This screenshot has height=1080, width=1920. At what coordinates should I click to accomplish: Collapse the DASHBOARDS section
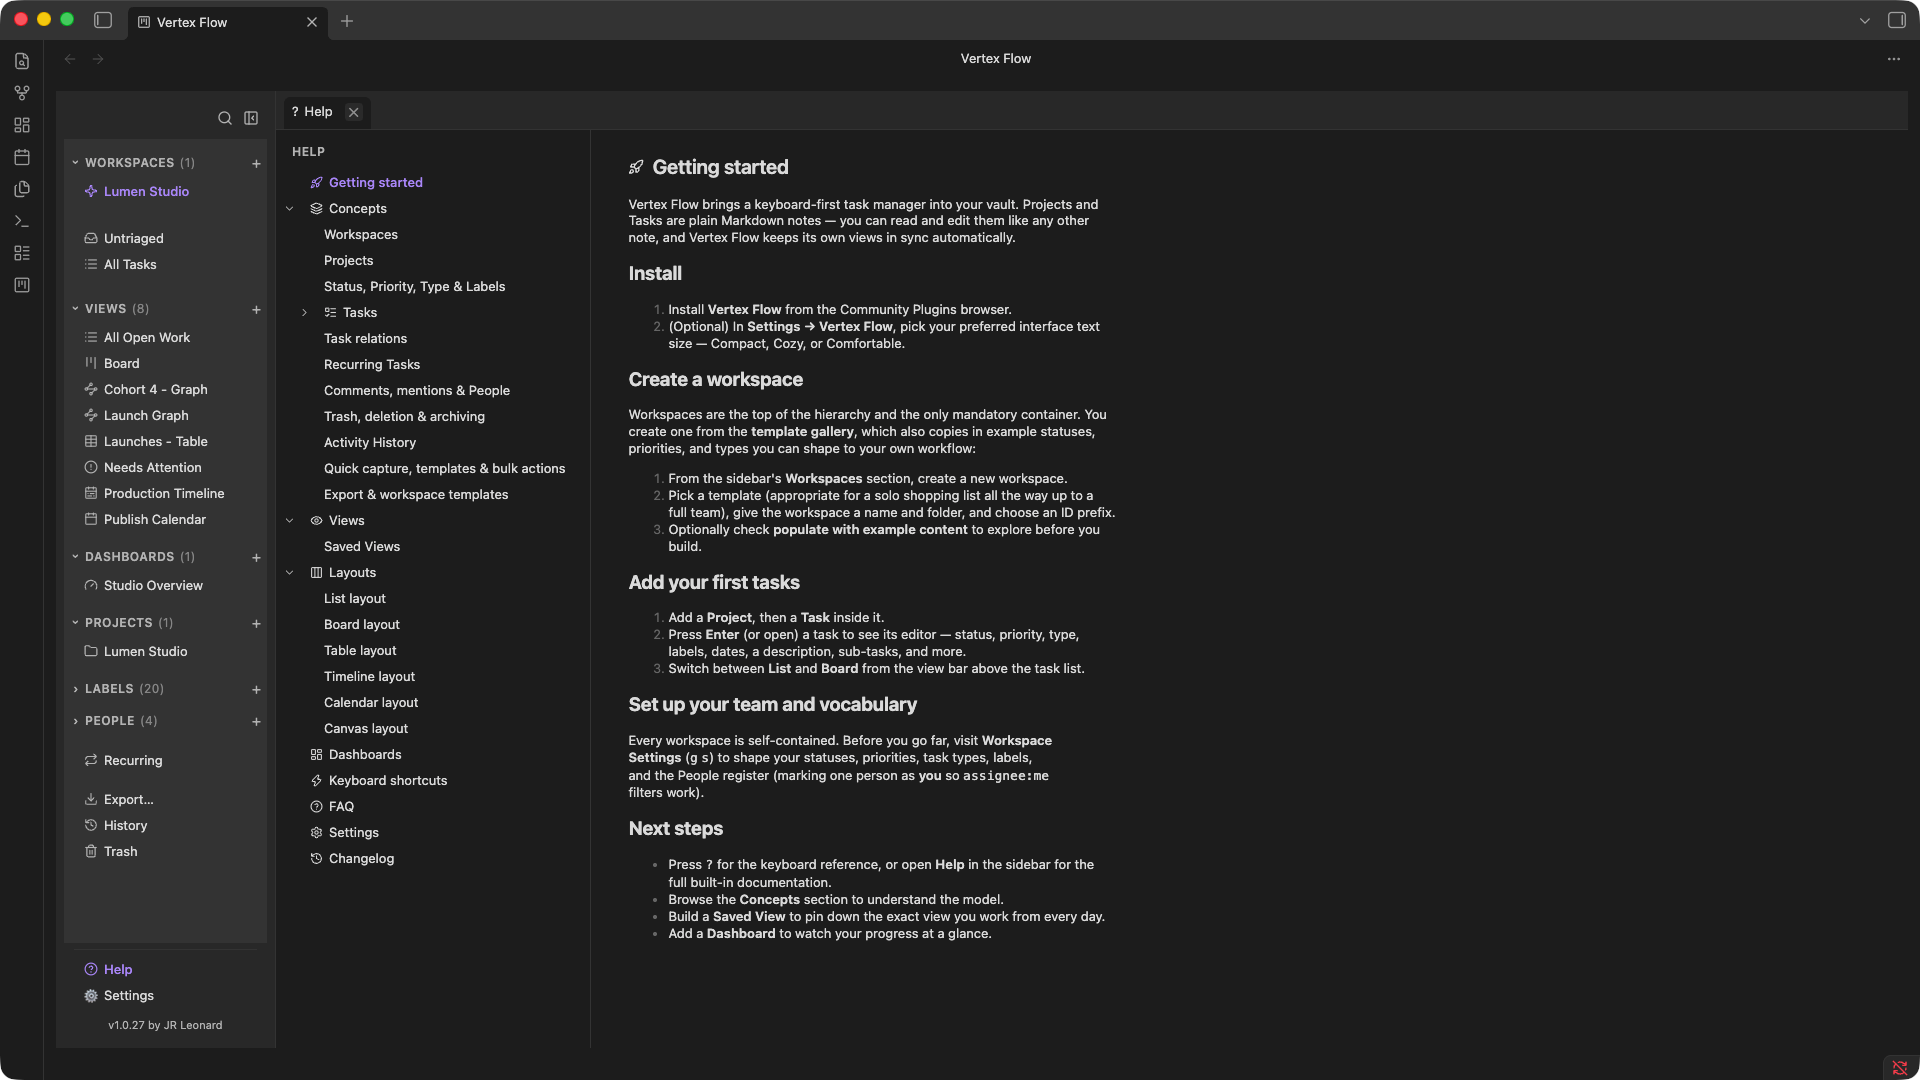point(75,557)
